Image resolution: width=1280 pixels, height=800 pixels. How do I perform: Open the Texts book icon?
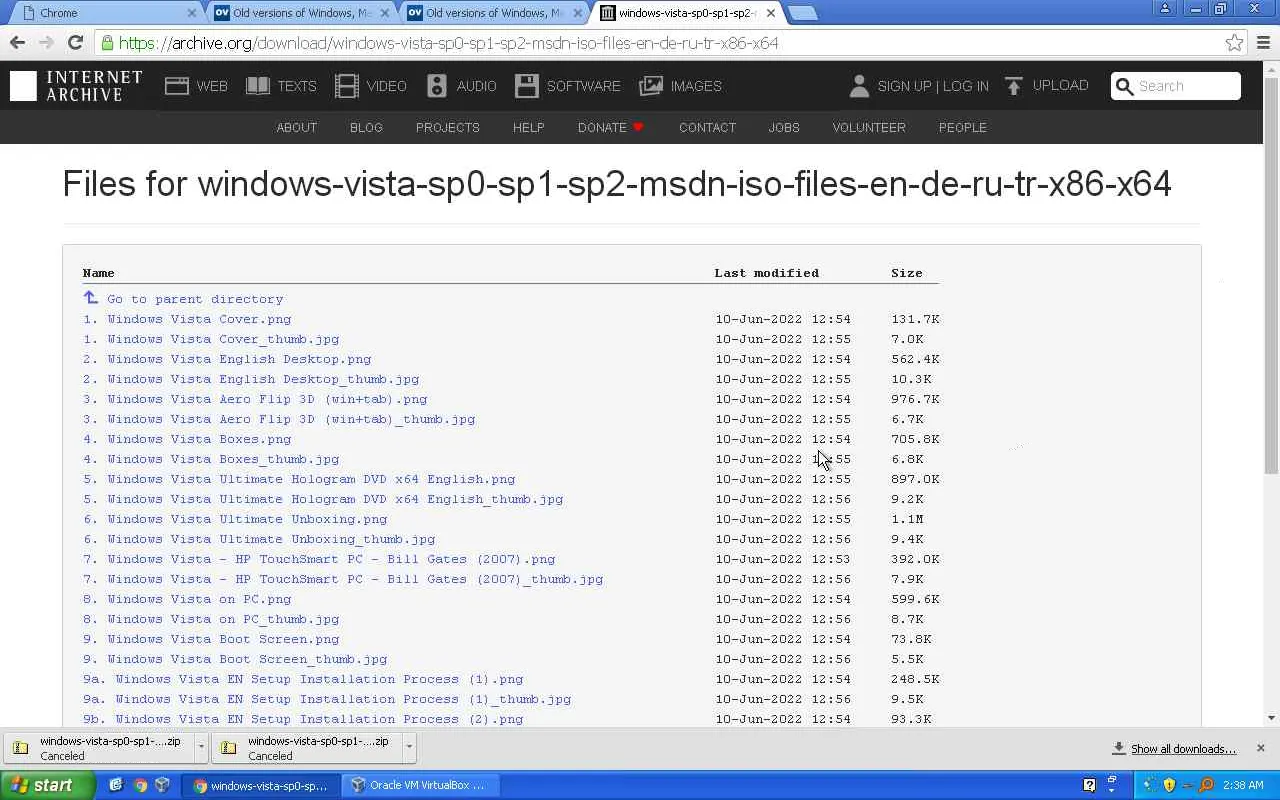(258, 86)
